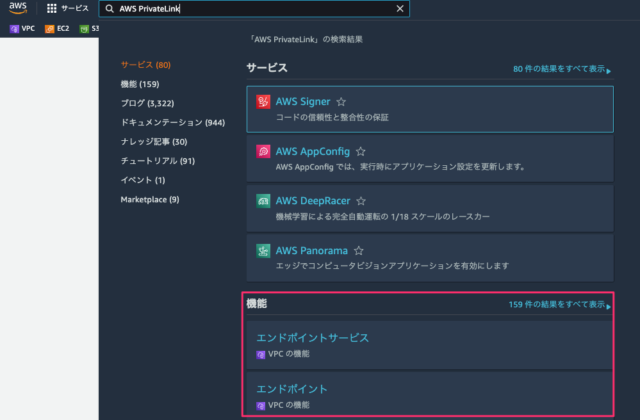Open the エンドポイント feature link
640x420 pixels.
pos(292,389)
